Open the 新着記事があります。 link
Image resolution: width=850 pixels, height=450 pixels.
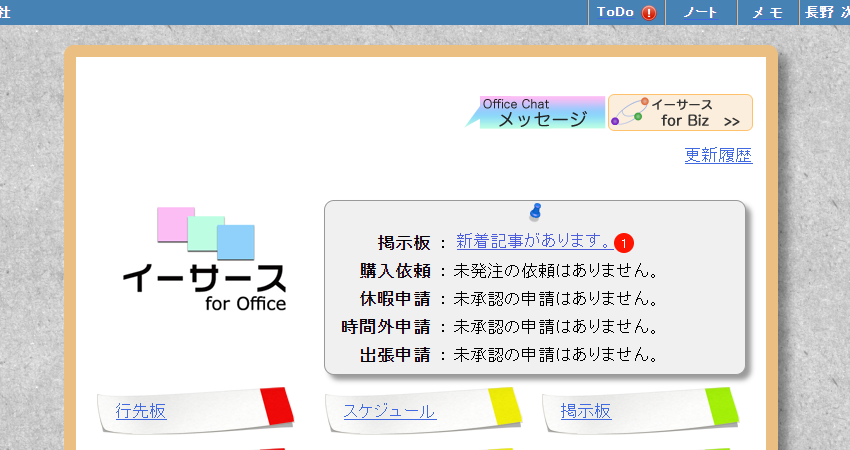coord(535,241)
